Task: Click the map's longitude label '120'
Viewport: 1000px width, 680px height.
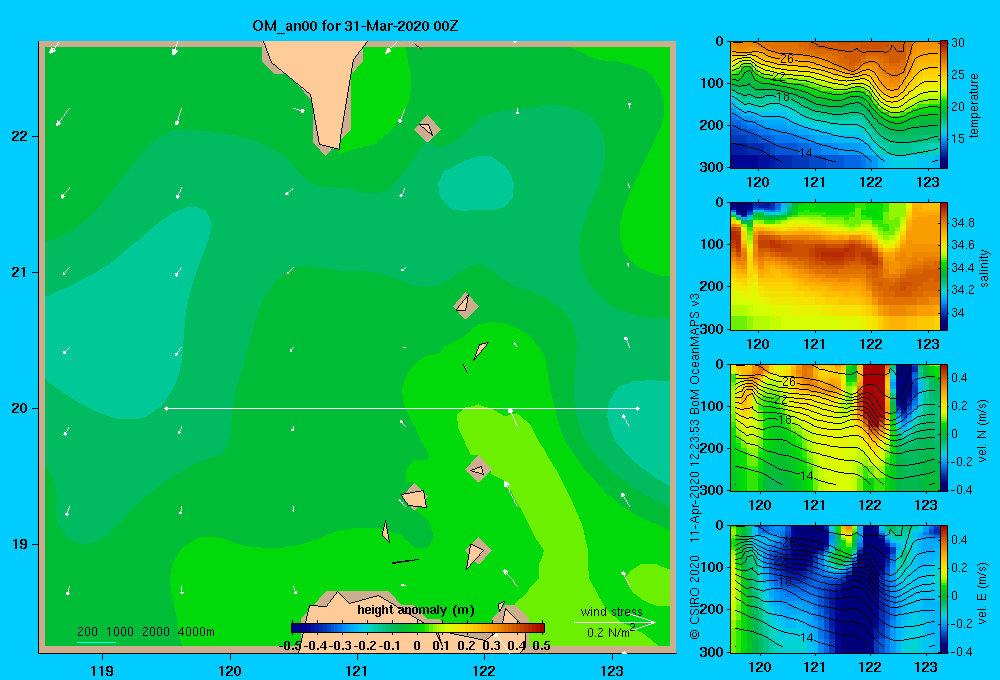Action: pos(230,670)
